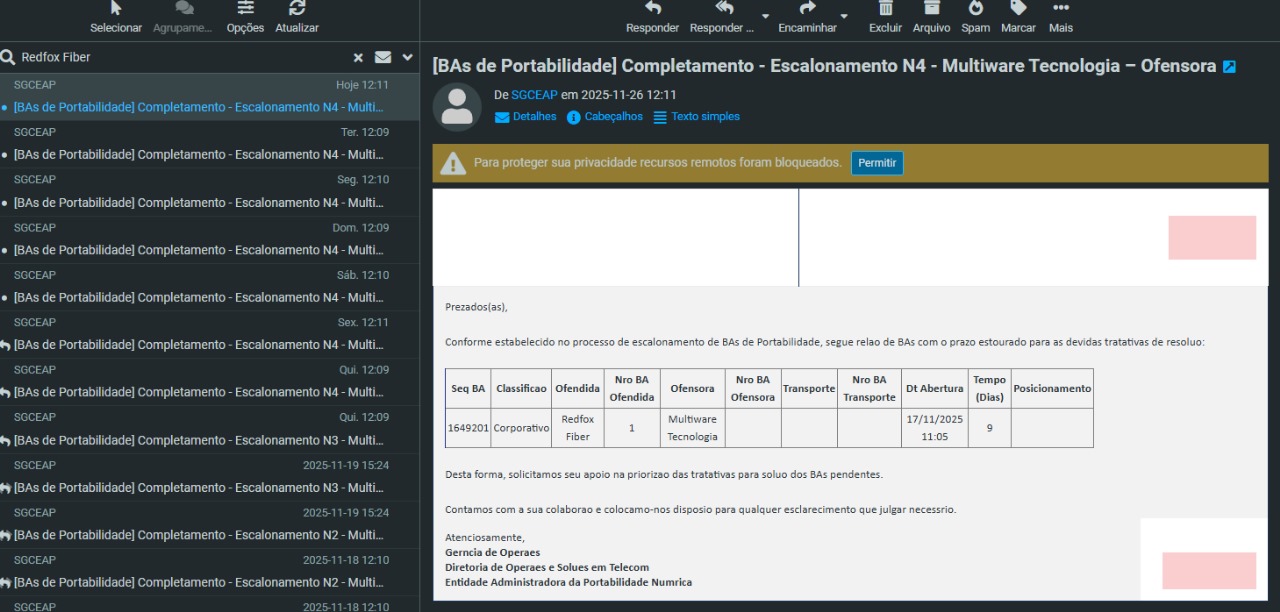Expand the search options chevron

click(408, 58)
